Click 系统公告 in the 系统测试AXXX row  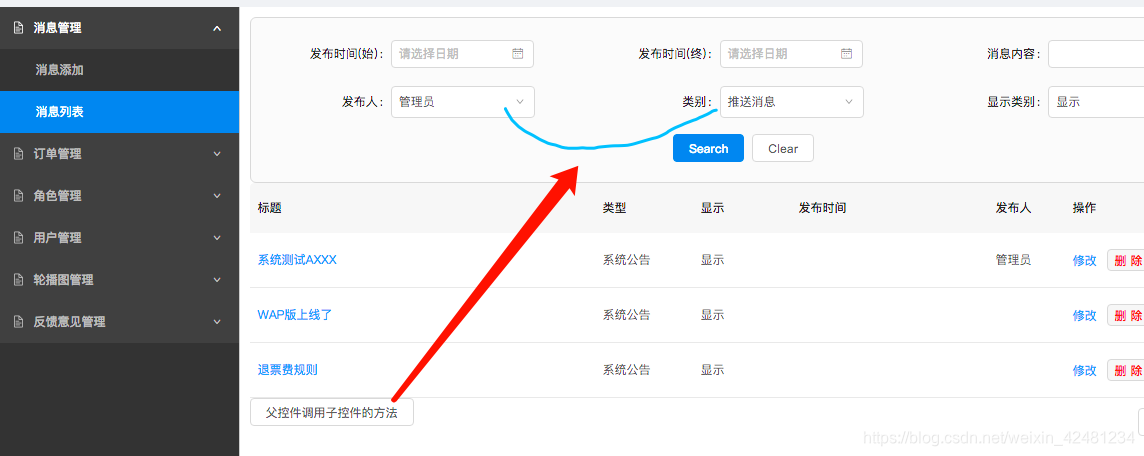[627, 260]
